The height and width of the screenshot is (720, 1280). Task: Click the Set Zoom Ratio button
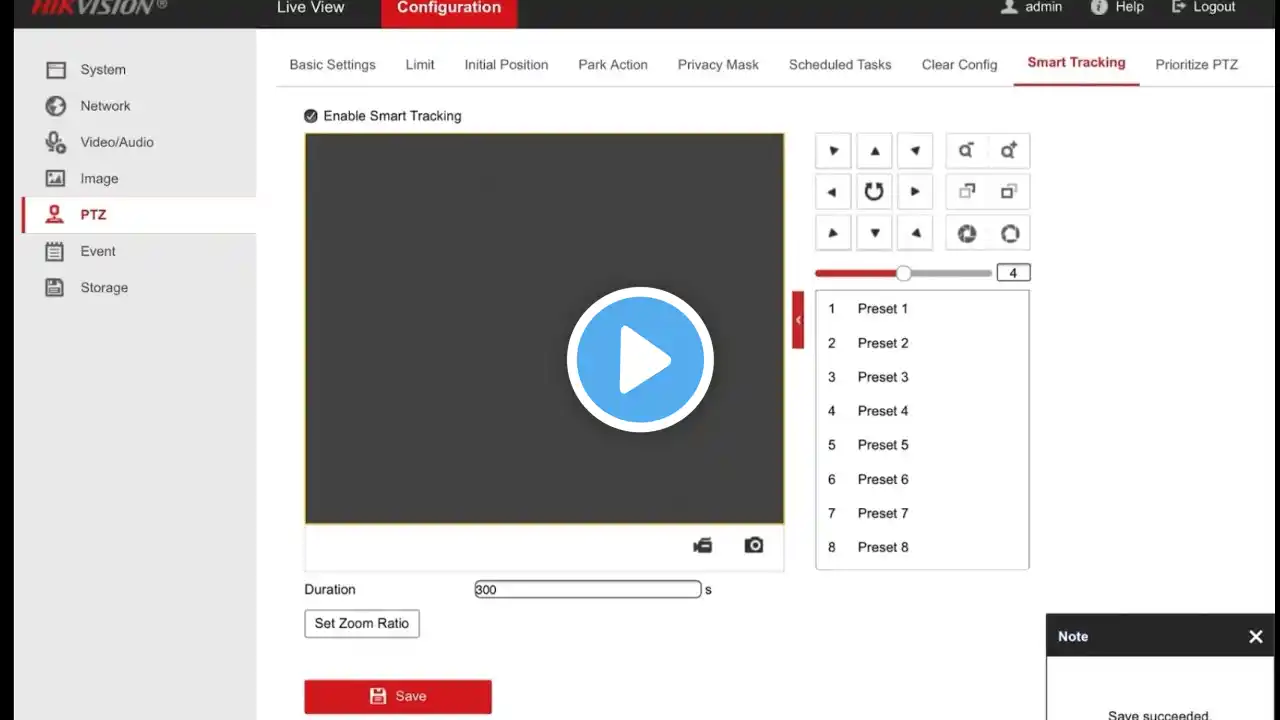[x=362, y=623]
